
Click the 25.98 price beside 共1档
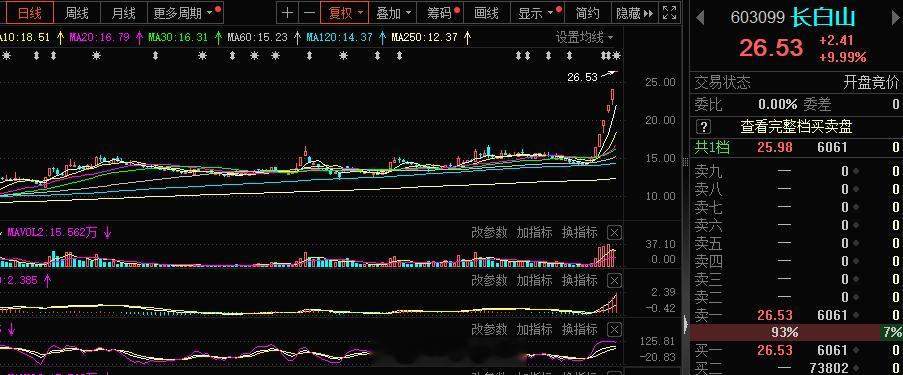click(x=775, y=147)
